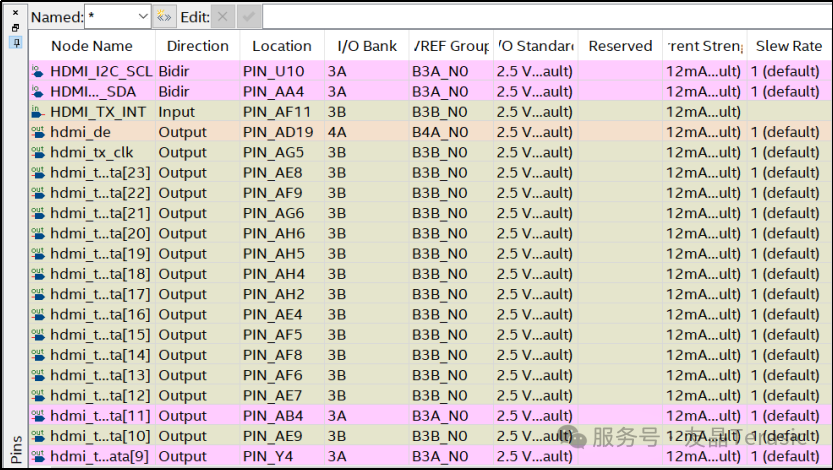
Task: Select input pin icon of HDMI_TX_INT
Action: point(38,112)
